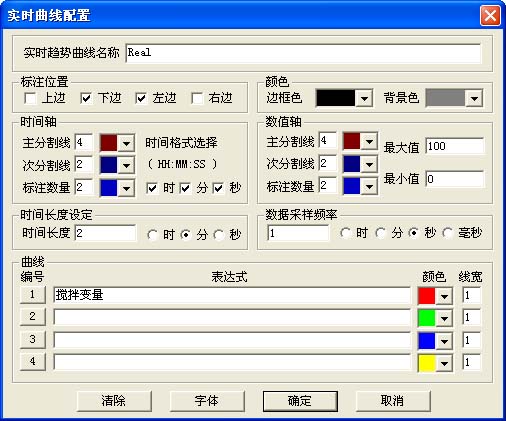
Task: Open the 背景色 color dropdown
Action: (x=474, y=98)
